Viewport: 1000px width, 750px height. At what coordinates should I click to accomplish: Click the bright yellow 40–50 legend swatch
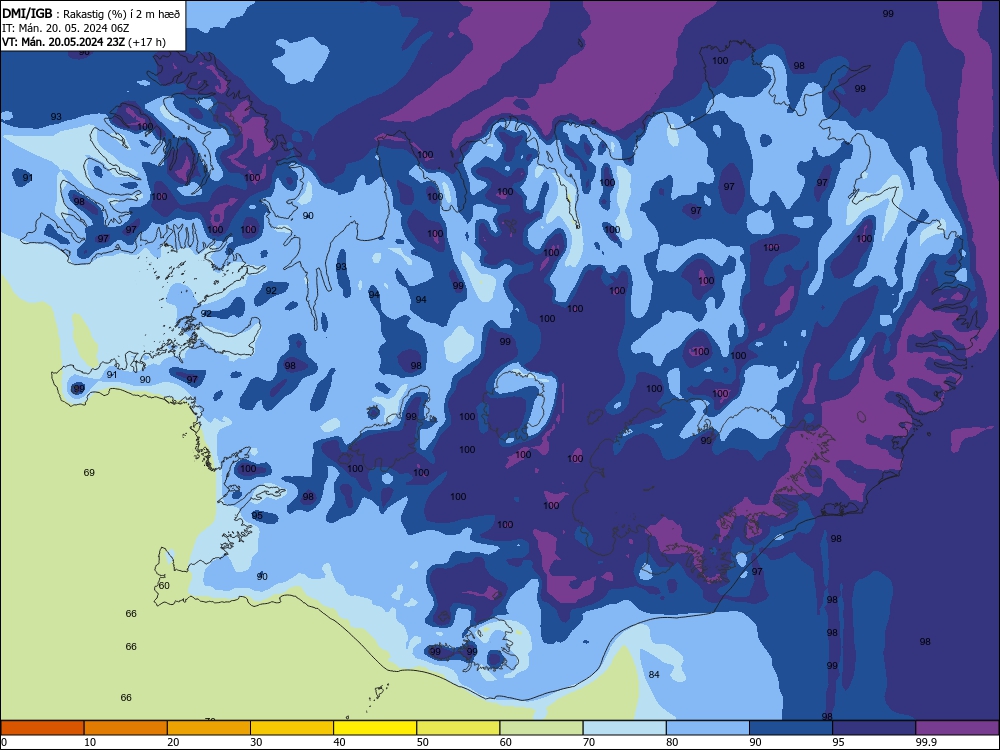[375, 728]
